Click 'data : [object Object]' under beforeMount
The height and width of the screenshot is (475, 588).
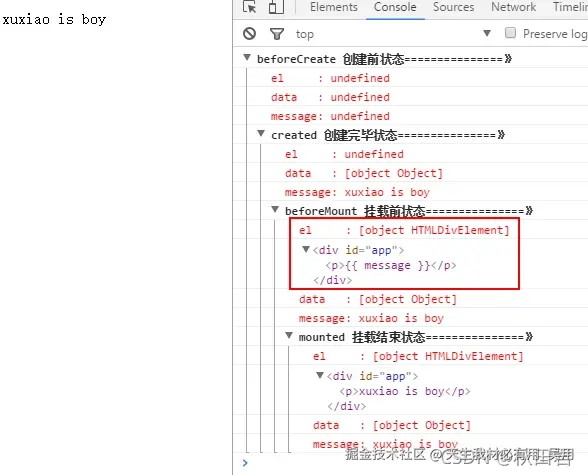(x=378, y=299)
